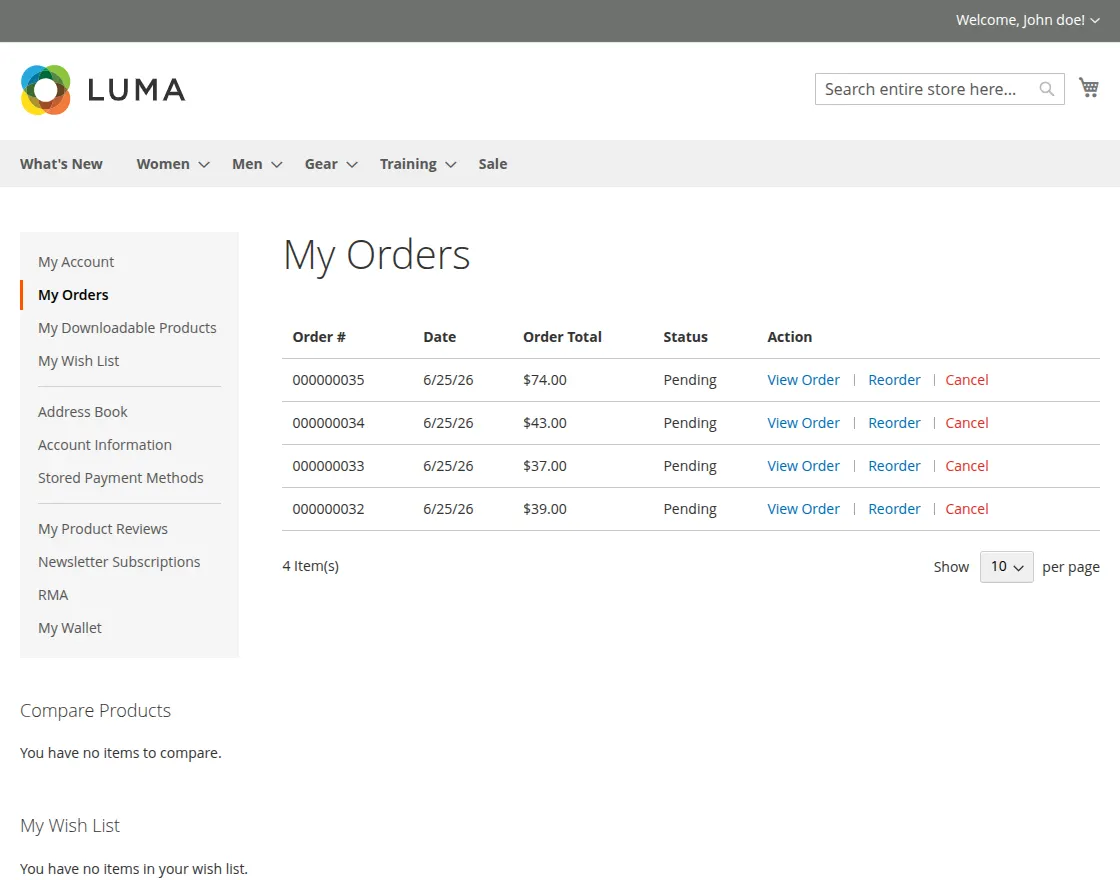Image resolution: width=1120 pixels, height=880 pixels.
Task: Expand the Training menu chevron
Action: [x=451, y=164]
